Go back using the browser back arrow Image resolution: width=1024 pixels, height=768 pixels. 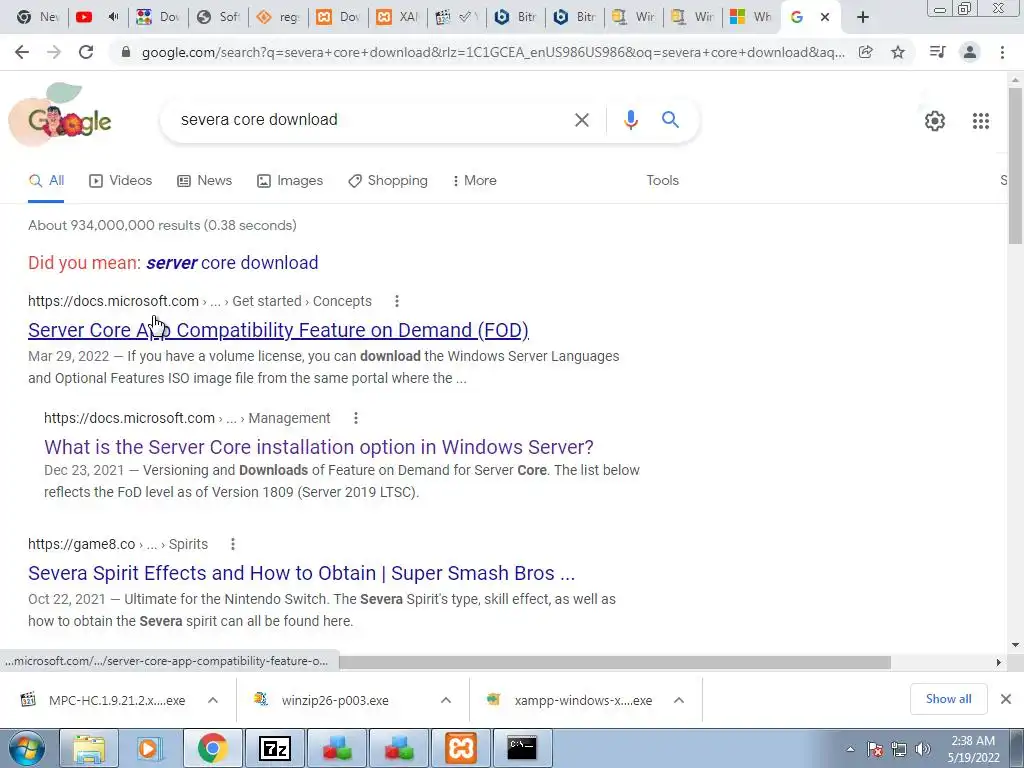click(22, 52)
